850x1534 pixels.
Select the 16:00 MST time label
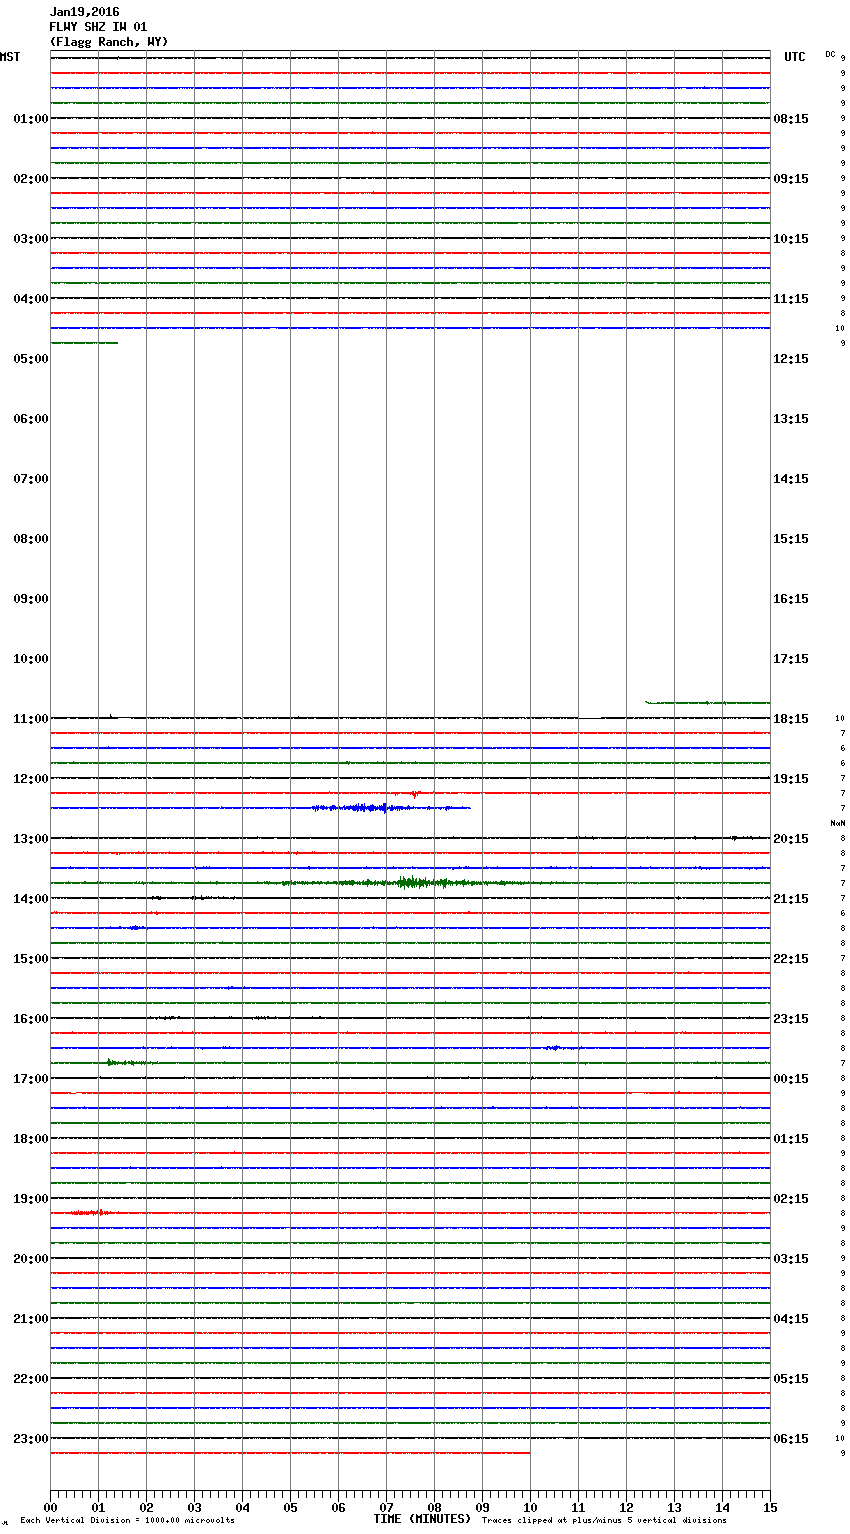pyautogui.click(x=31, y=1019)
